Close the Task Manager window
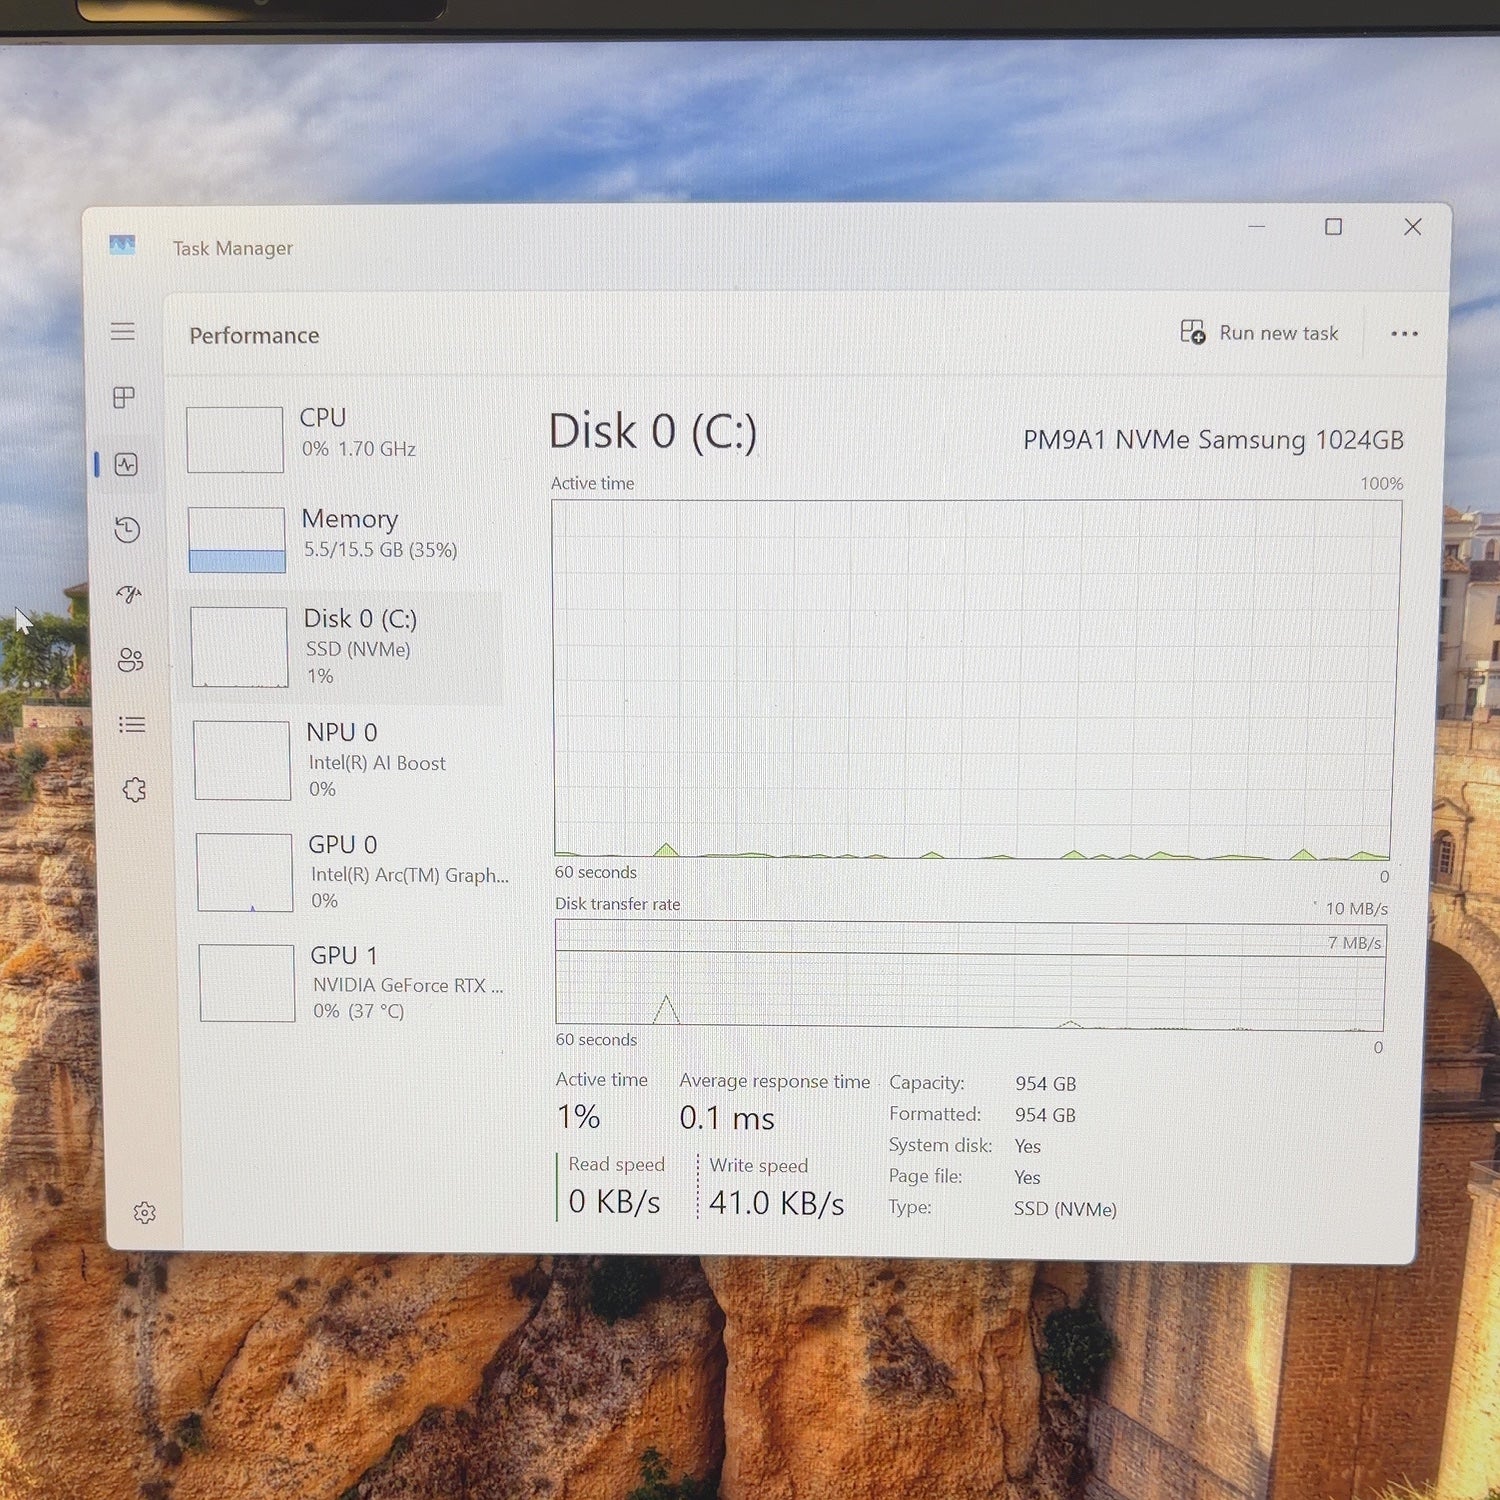This screenshot has width=1500, height=1500. (1412, 227)
